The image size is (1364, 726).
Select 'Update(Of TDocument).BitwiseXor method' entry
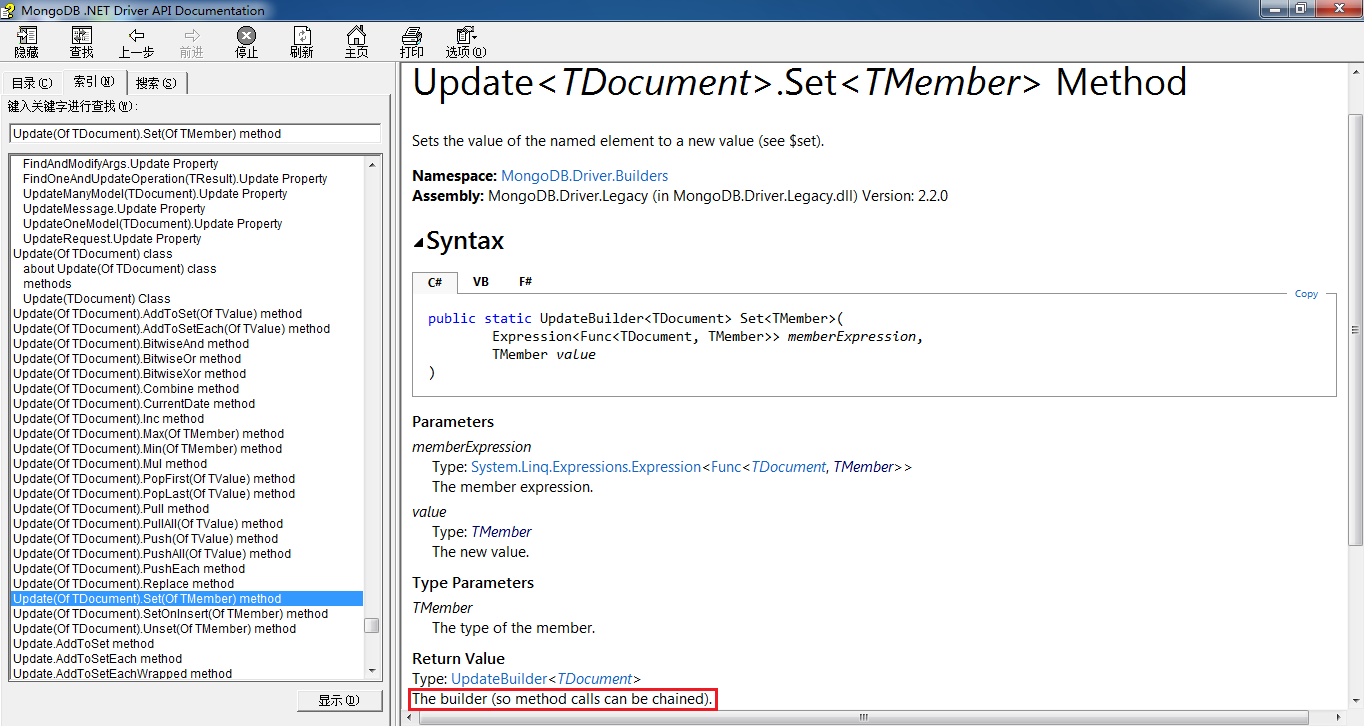[x=129, y=374]
